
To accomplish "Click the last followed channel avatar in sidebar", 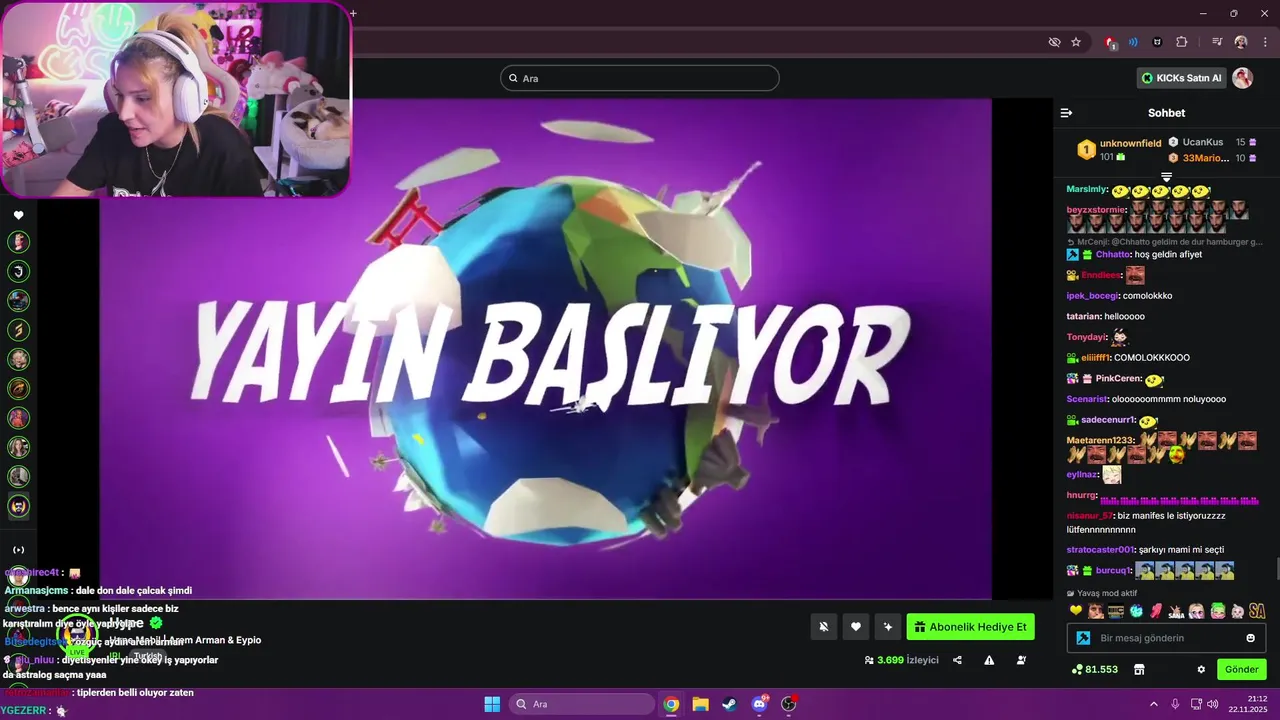I will [x=18, y=506].
